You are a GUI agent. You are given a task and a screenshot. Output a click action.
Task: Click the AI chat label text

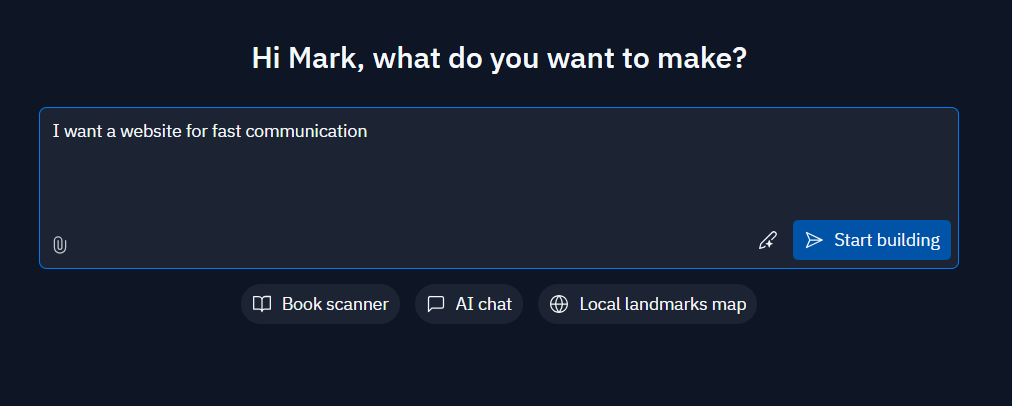coord(483,304)
